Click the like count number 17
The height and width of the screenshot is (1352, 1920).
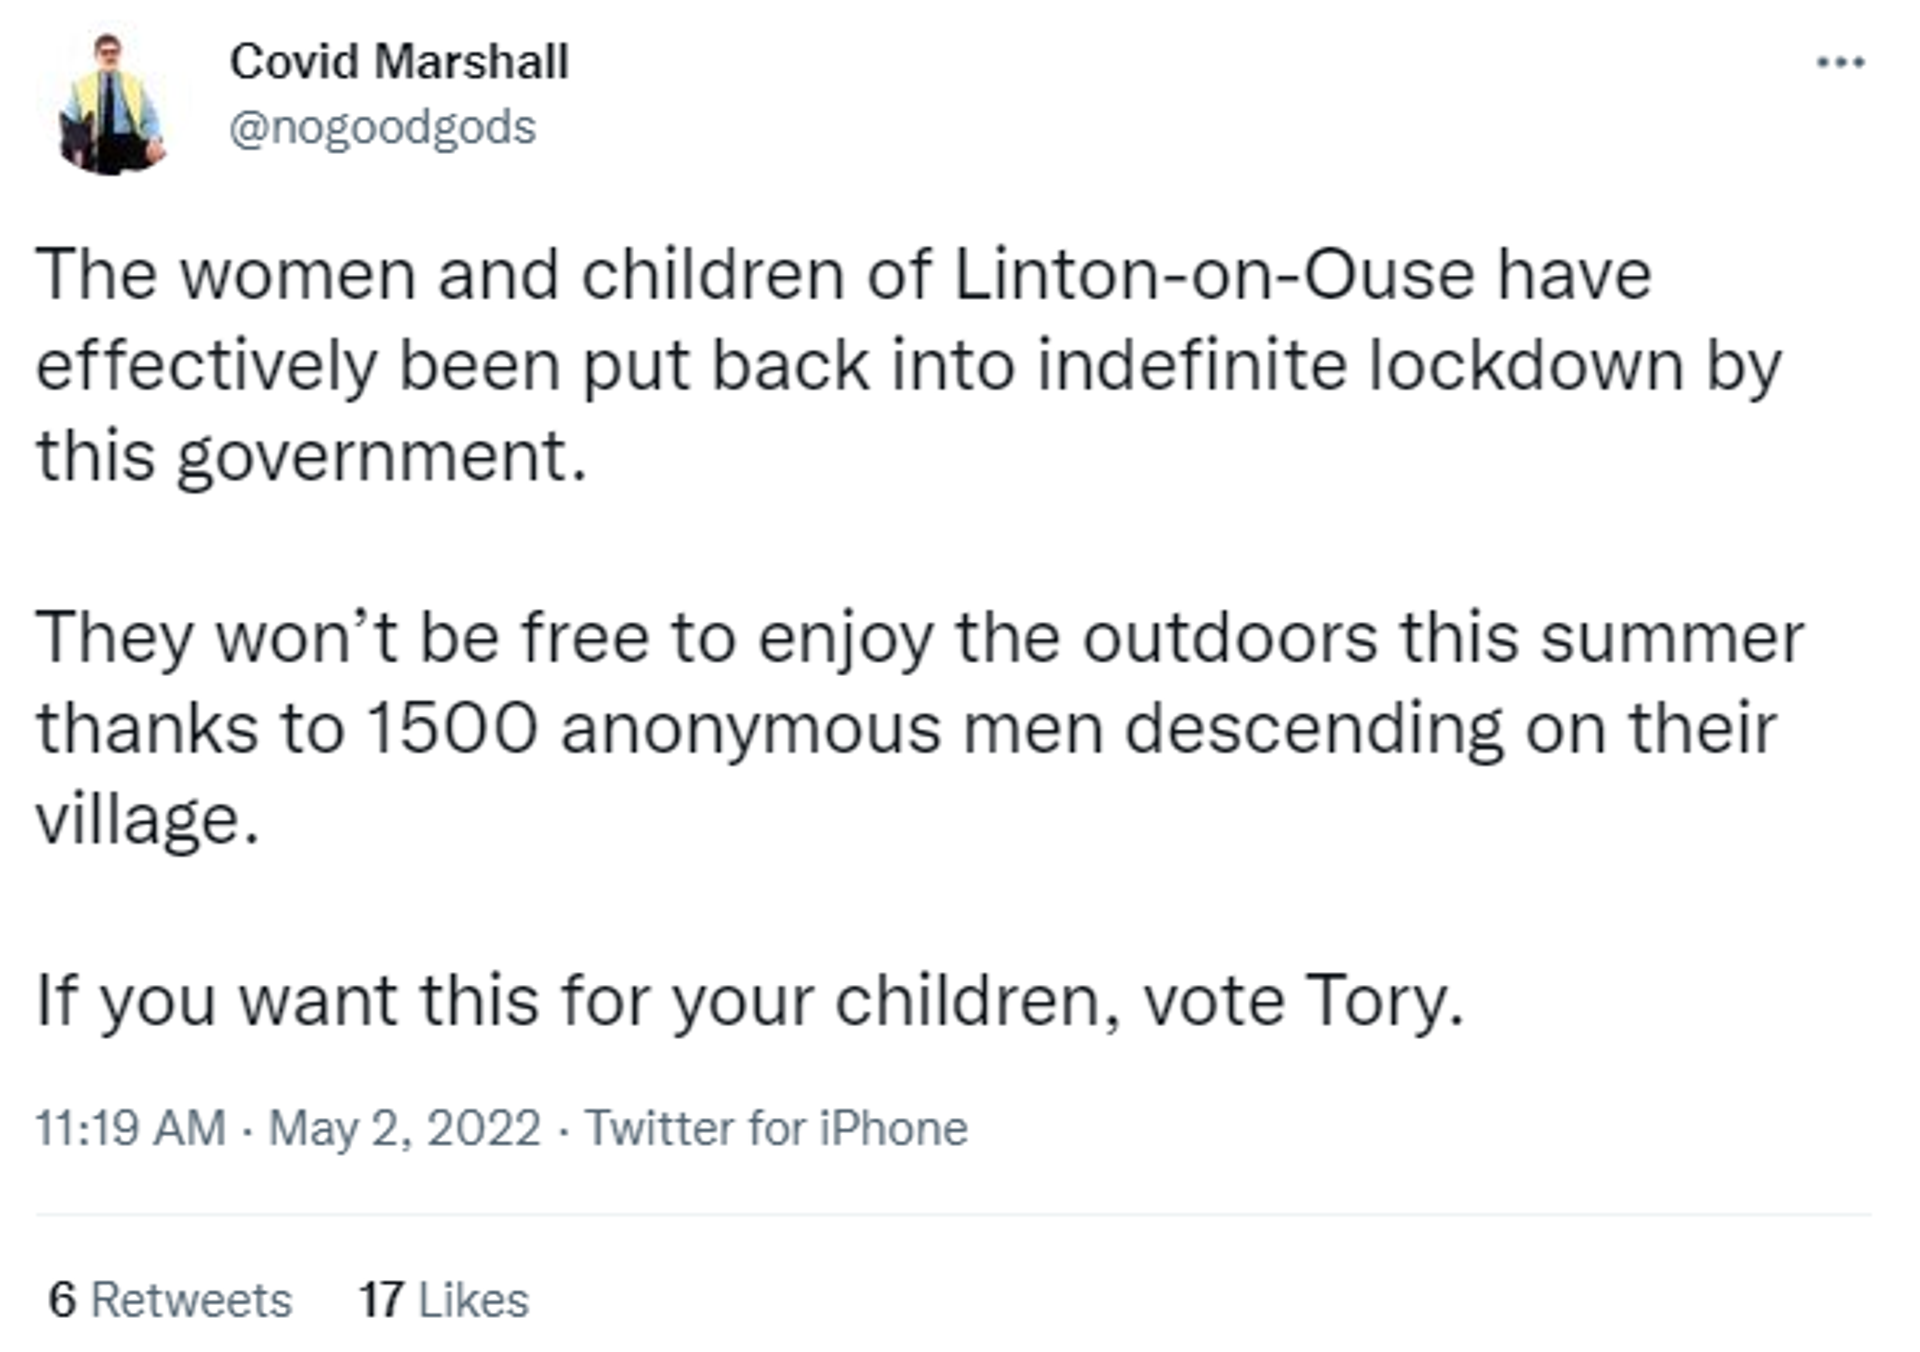381,1300
